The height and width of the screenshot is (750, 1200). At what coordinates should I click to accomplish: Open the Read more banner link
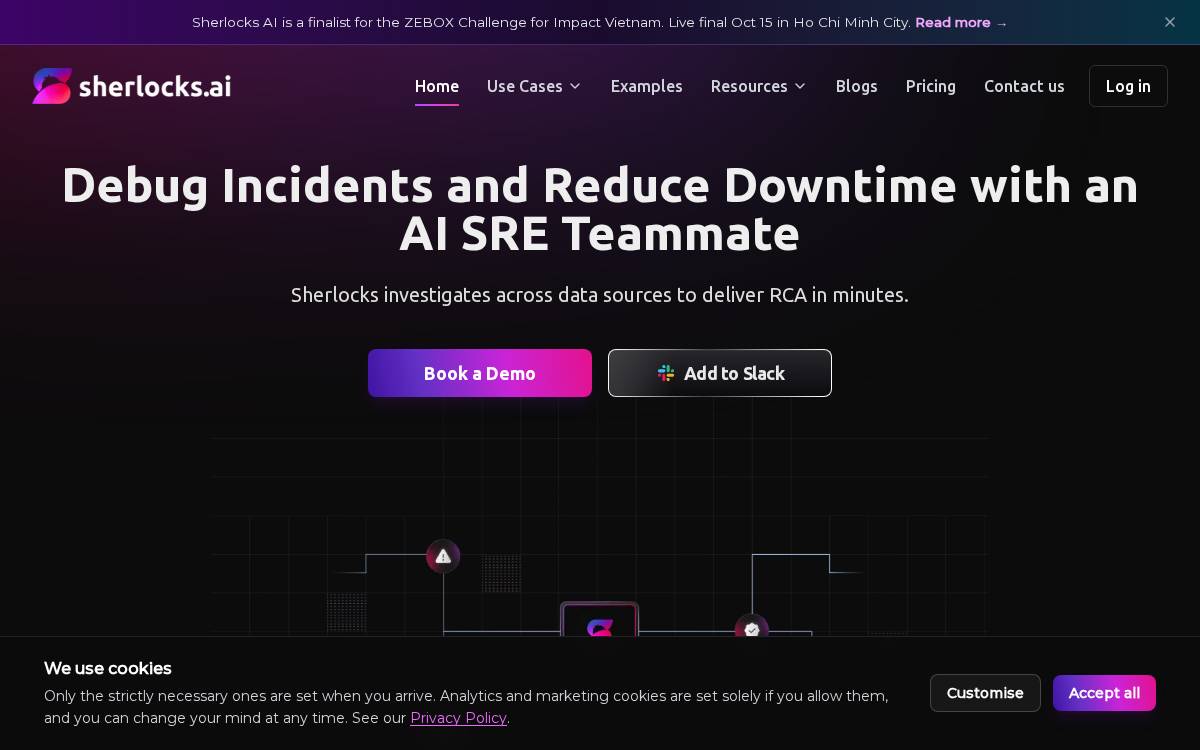pos(961,22)
